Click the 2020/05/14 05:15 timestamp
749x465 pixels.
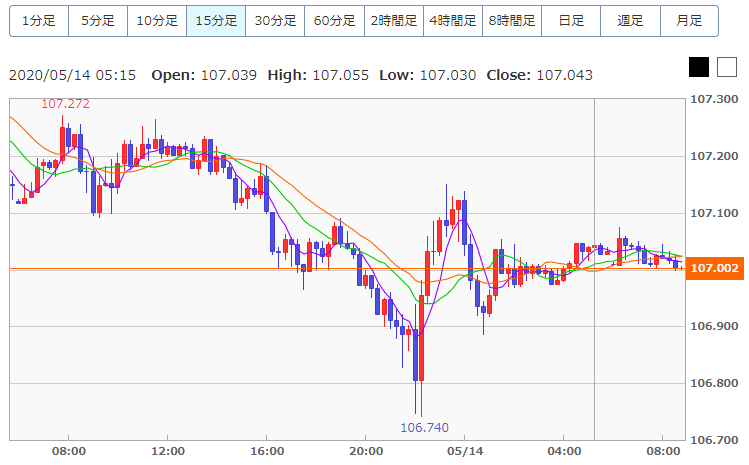[73, 75]
